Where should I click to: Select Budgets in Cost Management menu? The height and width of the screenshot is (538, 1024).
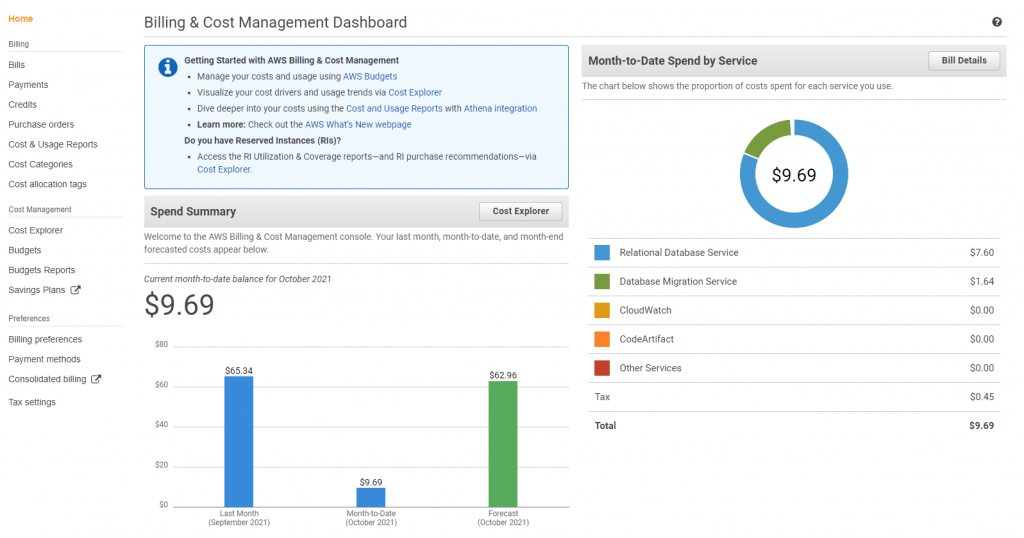(x=25, y=250)
